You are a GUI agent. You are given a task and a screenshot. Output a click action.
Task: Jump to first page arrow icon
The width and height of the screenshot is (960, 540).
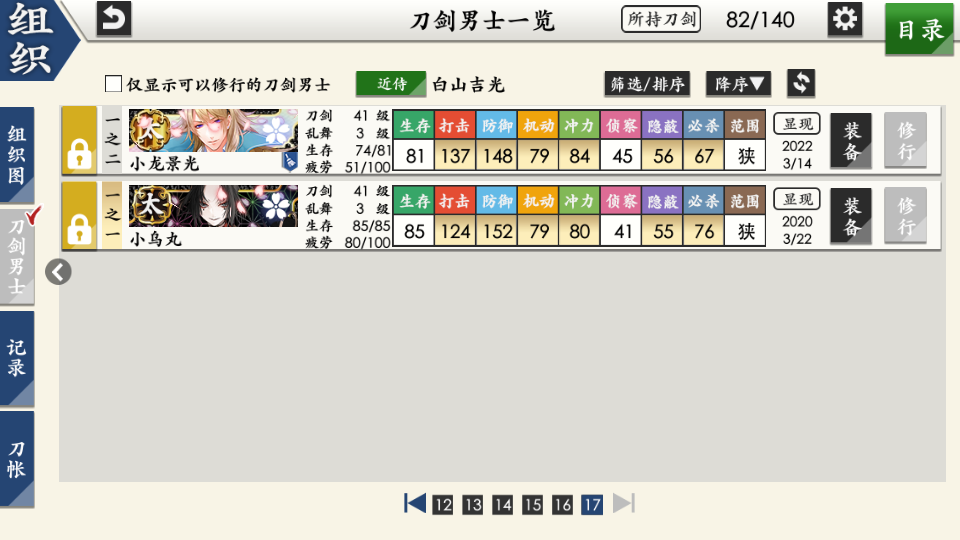coord(415,503)
